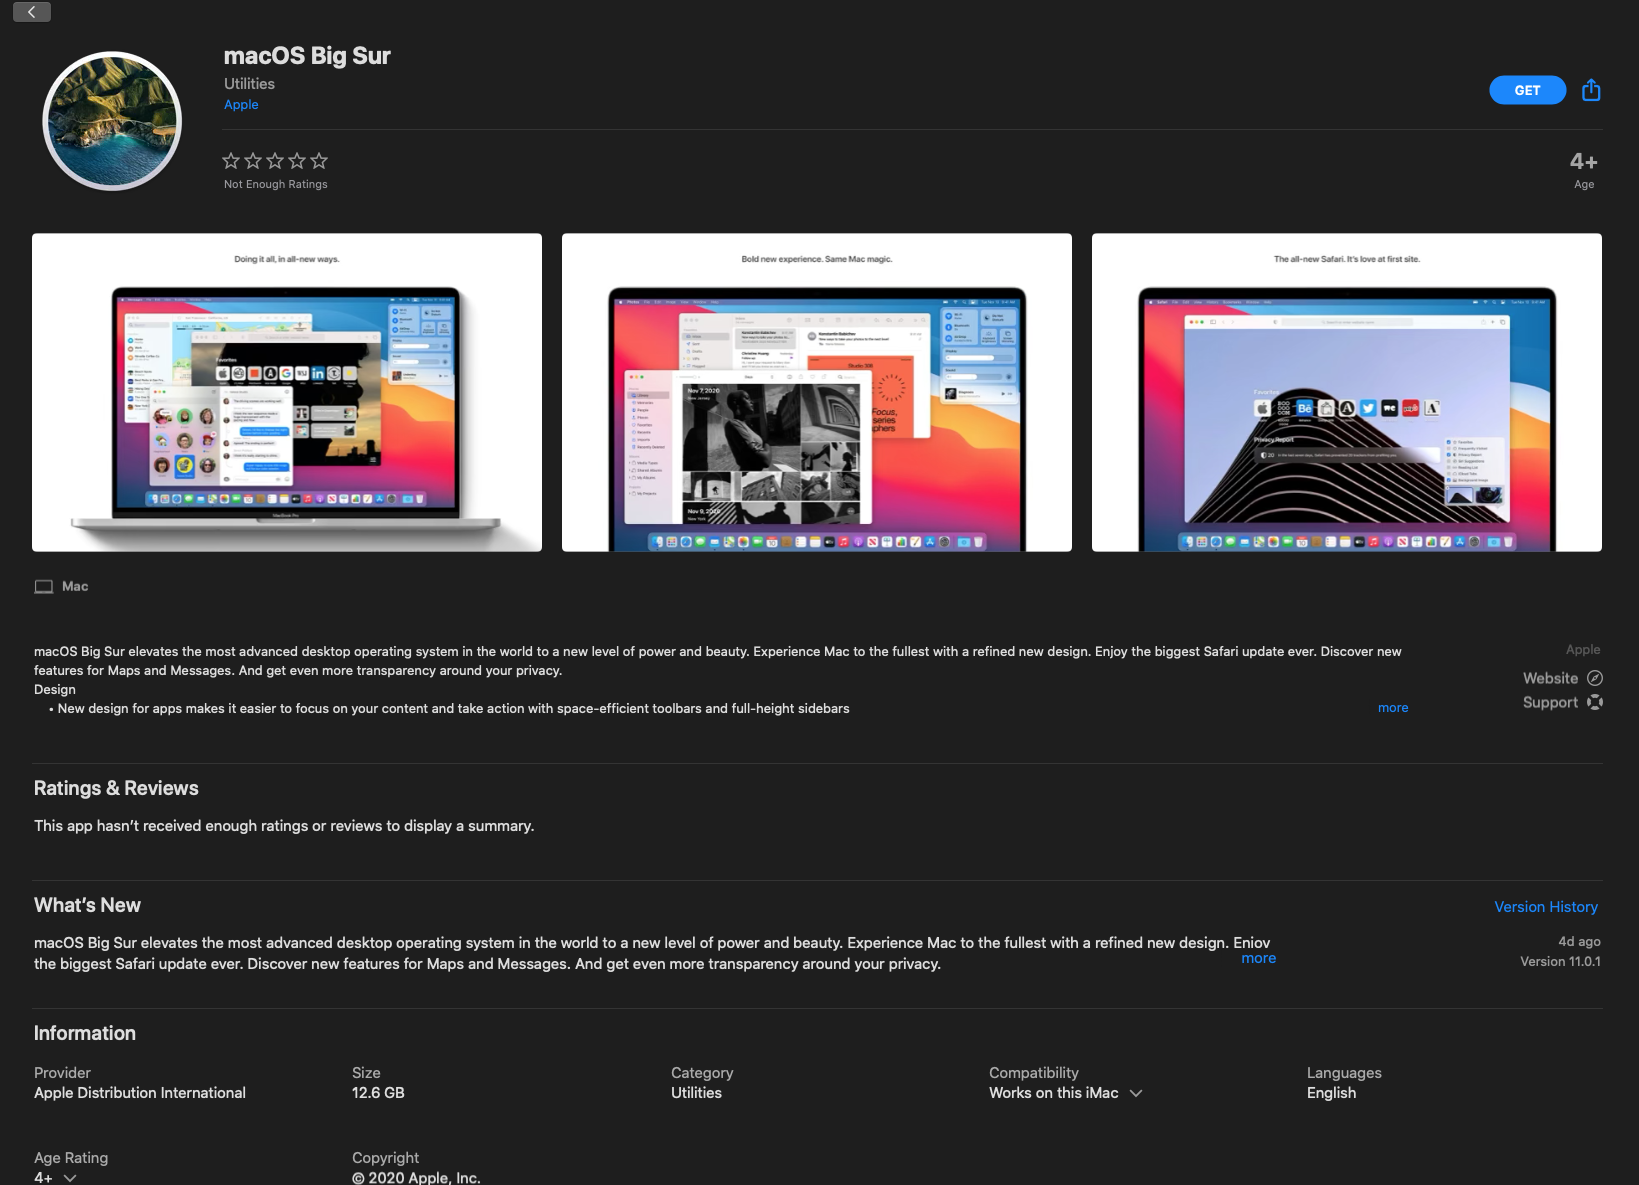
Task: Expand description with the more link
Action: click(x=1393, y=708)
